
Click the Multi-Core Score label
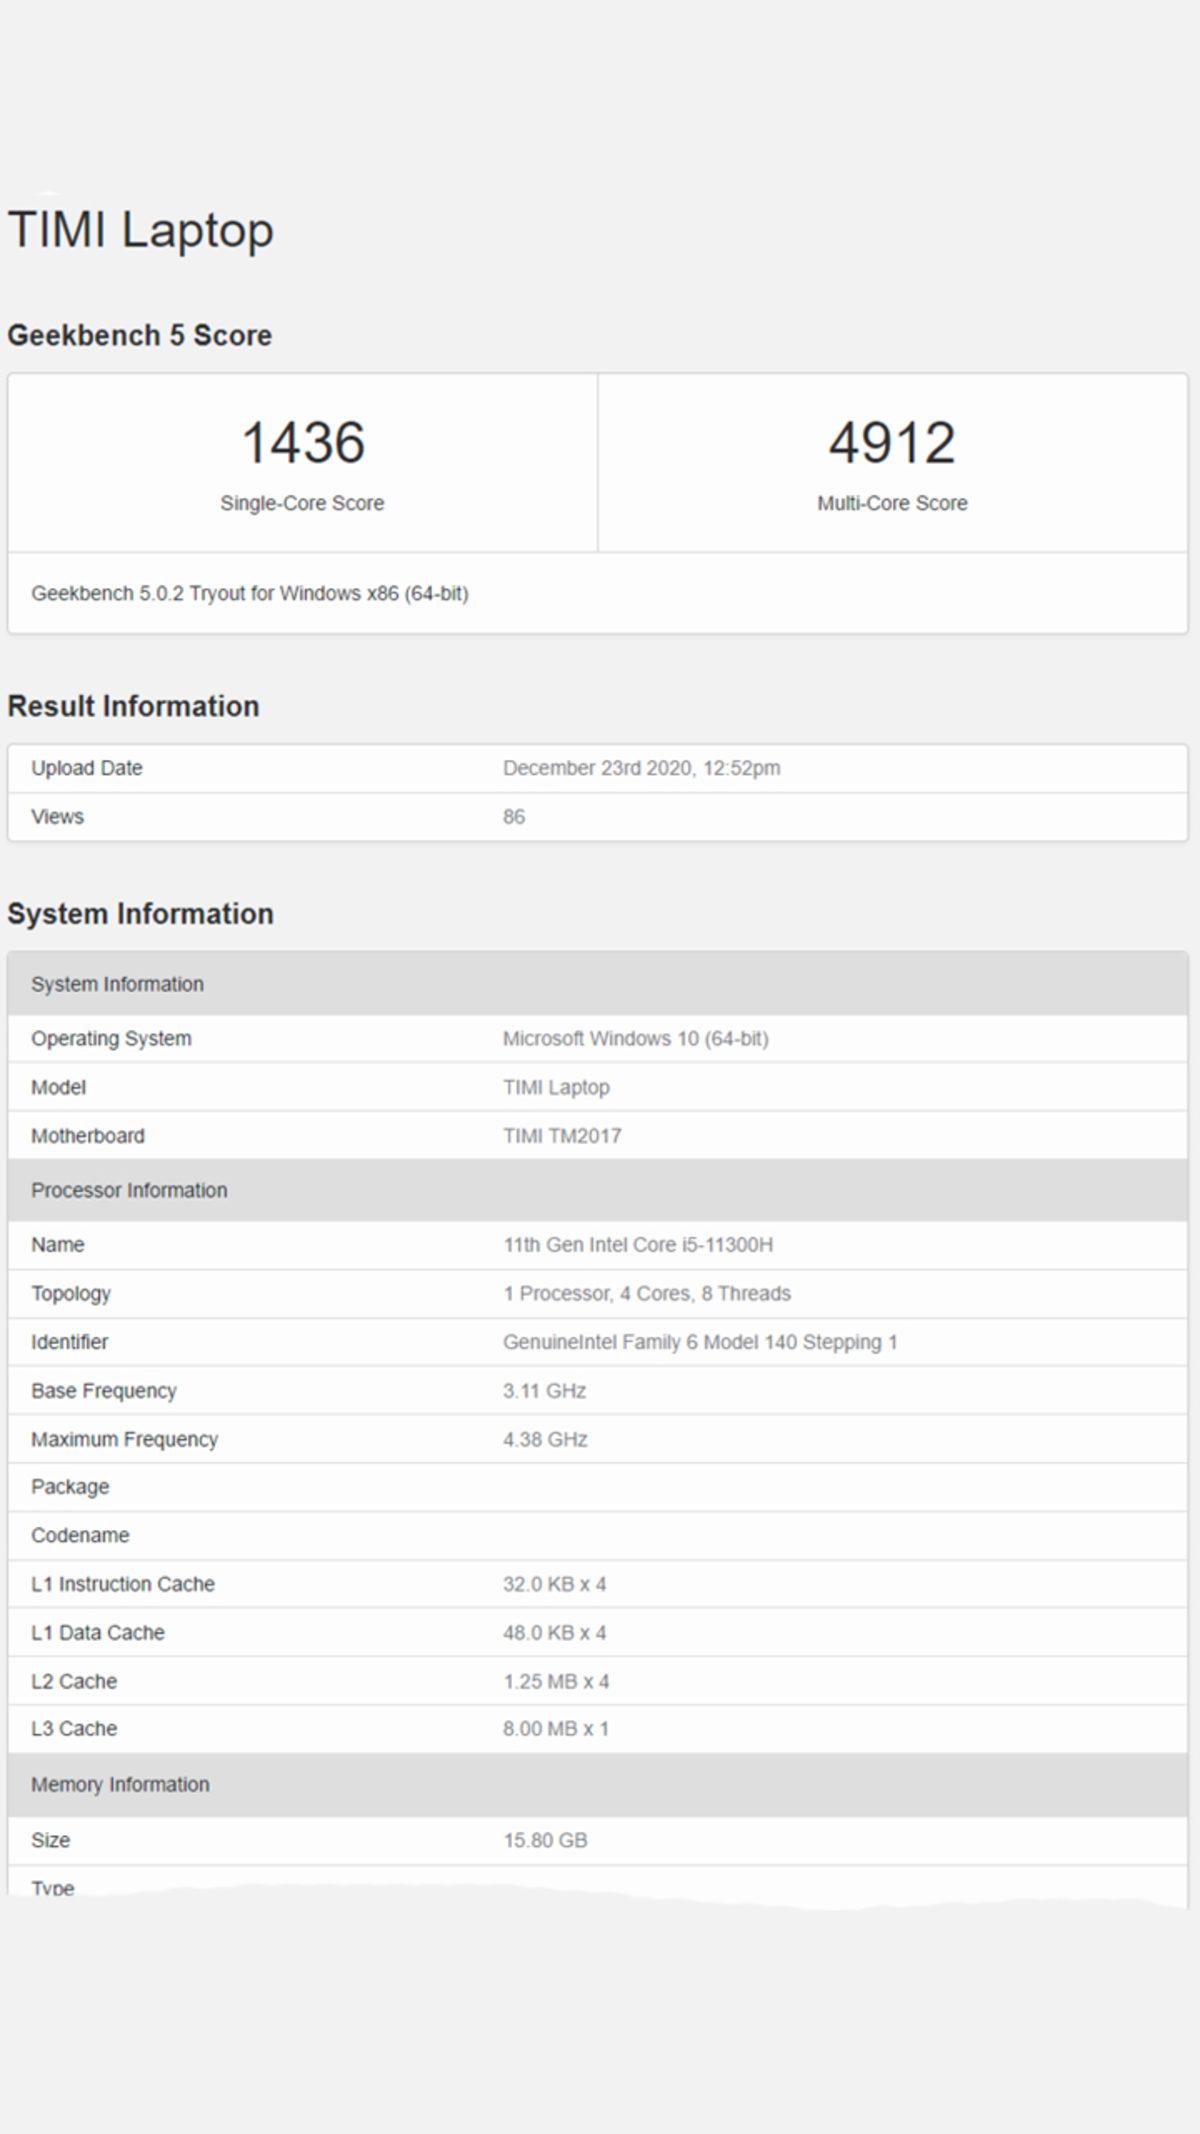(x=892, y=503)
